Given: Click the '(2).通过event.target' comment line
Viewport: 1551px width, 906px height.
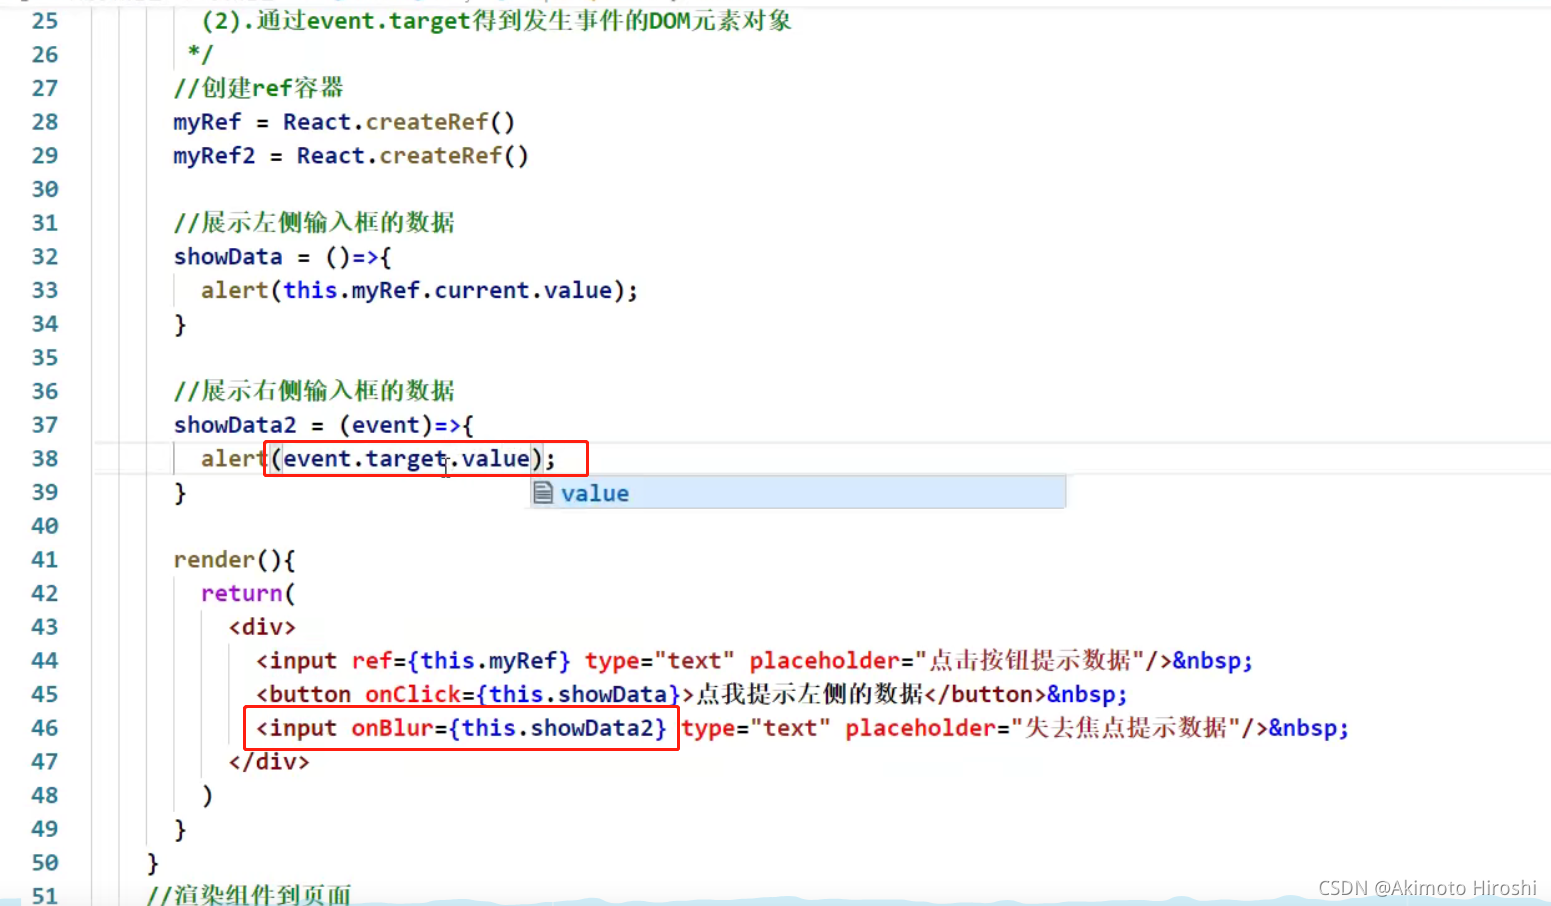Looking at the screenshot, I should [x=496, y=21].
